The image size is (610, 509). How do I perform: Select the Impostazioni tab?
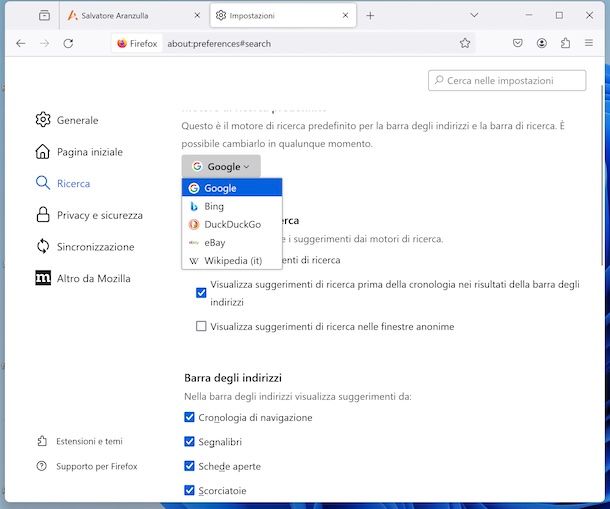[283, 16]
